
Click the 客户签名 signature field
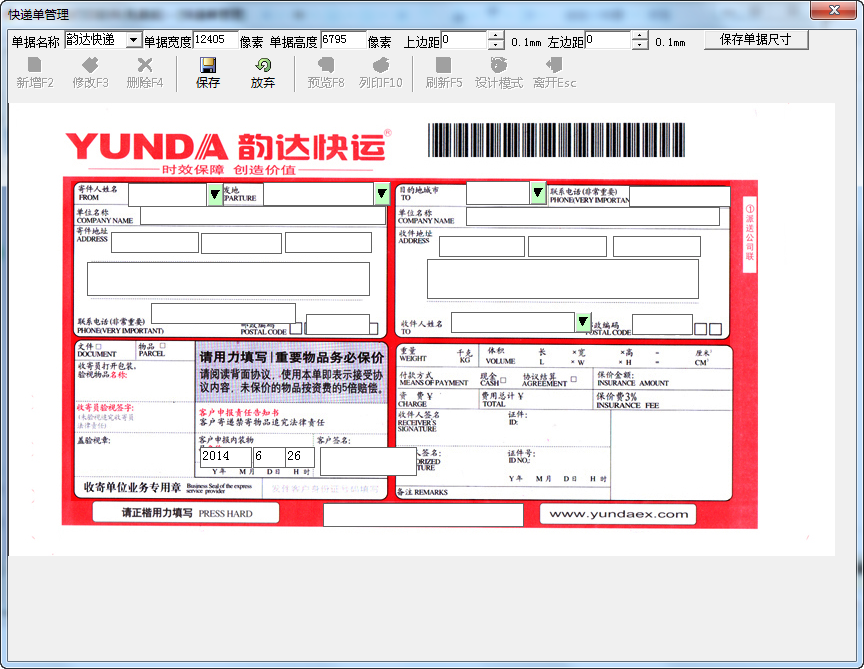coord(368,461)
